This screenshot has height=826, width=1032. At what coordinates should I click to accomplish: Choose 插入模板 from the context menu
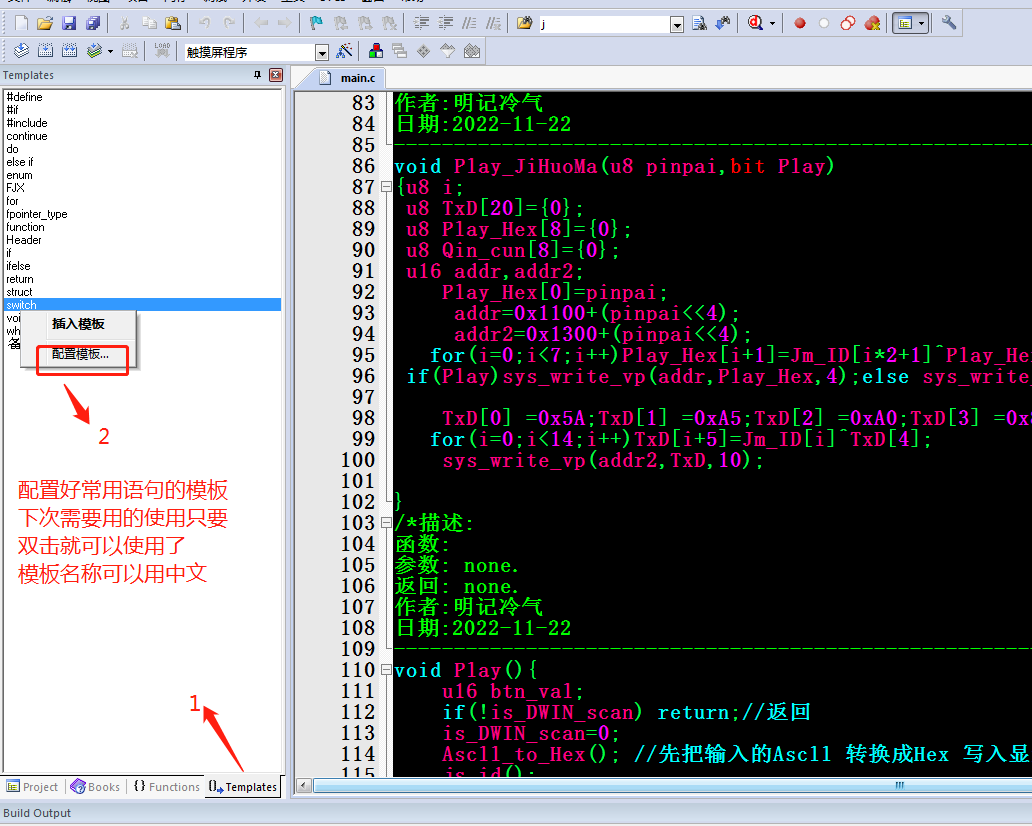(x=79, y=324)
